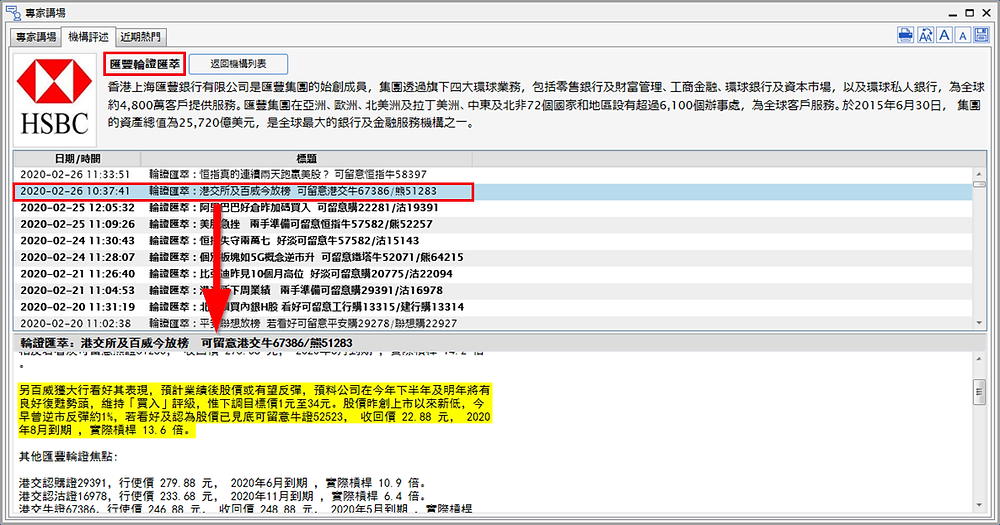Open the 2020-02-24 11:28:07 5G概念 article
1000x525 pixels.
(493, 257)
